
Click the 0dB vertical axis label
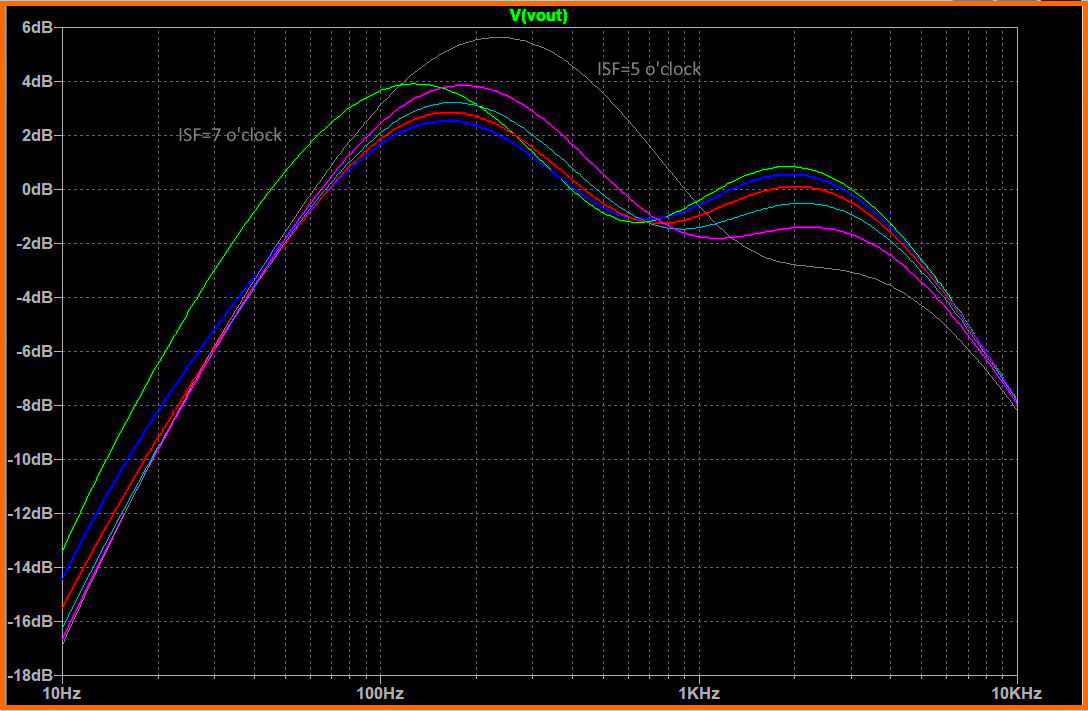coord(37,189)
